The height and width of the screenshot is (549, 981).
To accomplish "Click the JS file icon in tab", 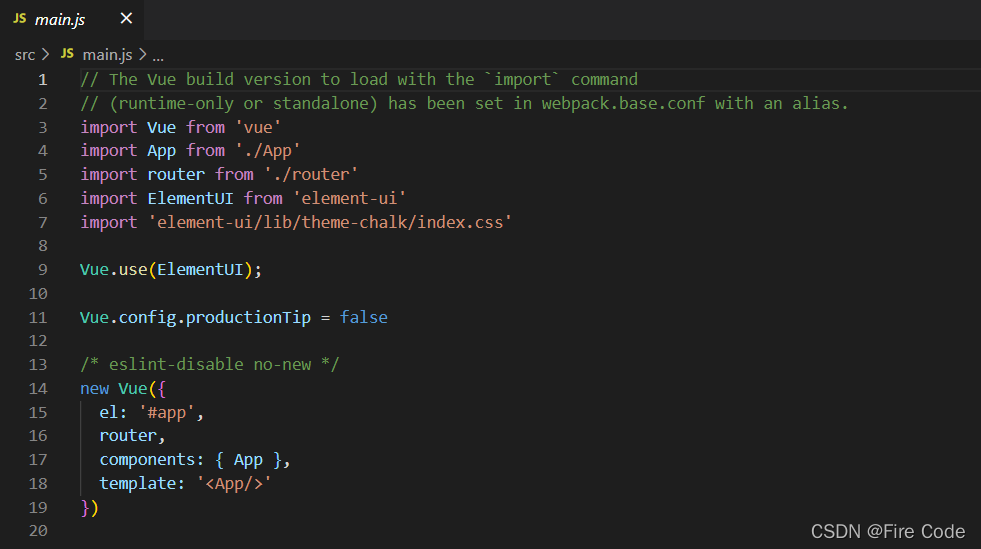I will tap(20, 19).
